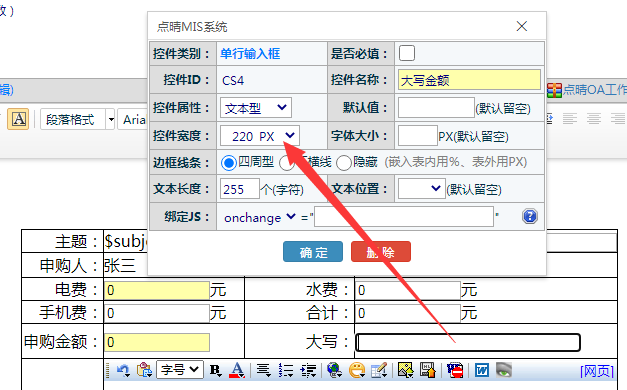
Task: Insert hyperlink using the globe icon
Action: [x=334, y=370]
